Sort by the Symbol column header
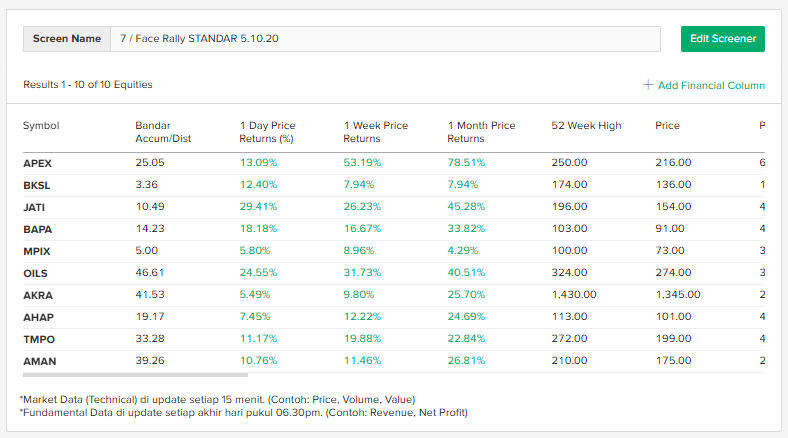This screenshot has width=788, height=438. click(x=41, y=126)
